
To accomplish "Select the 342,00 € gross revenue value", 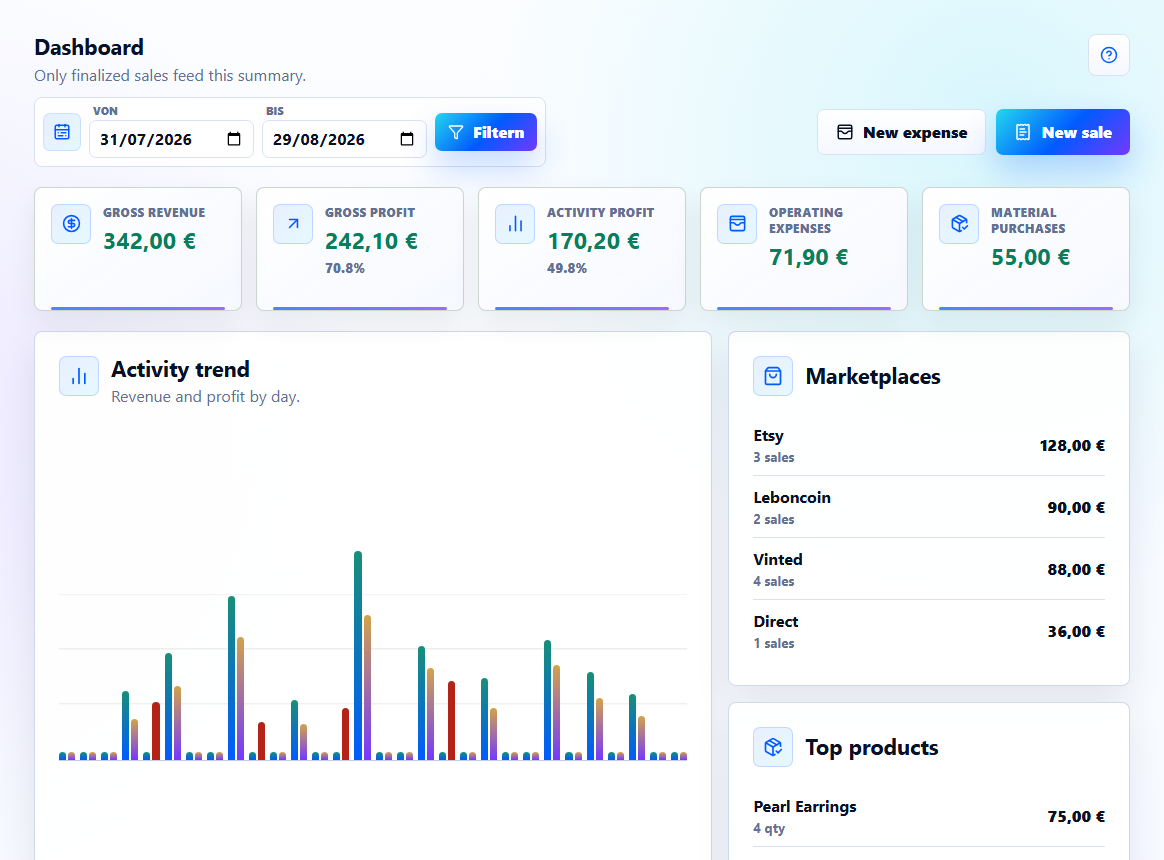I will (149, 241).
